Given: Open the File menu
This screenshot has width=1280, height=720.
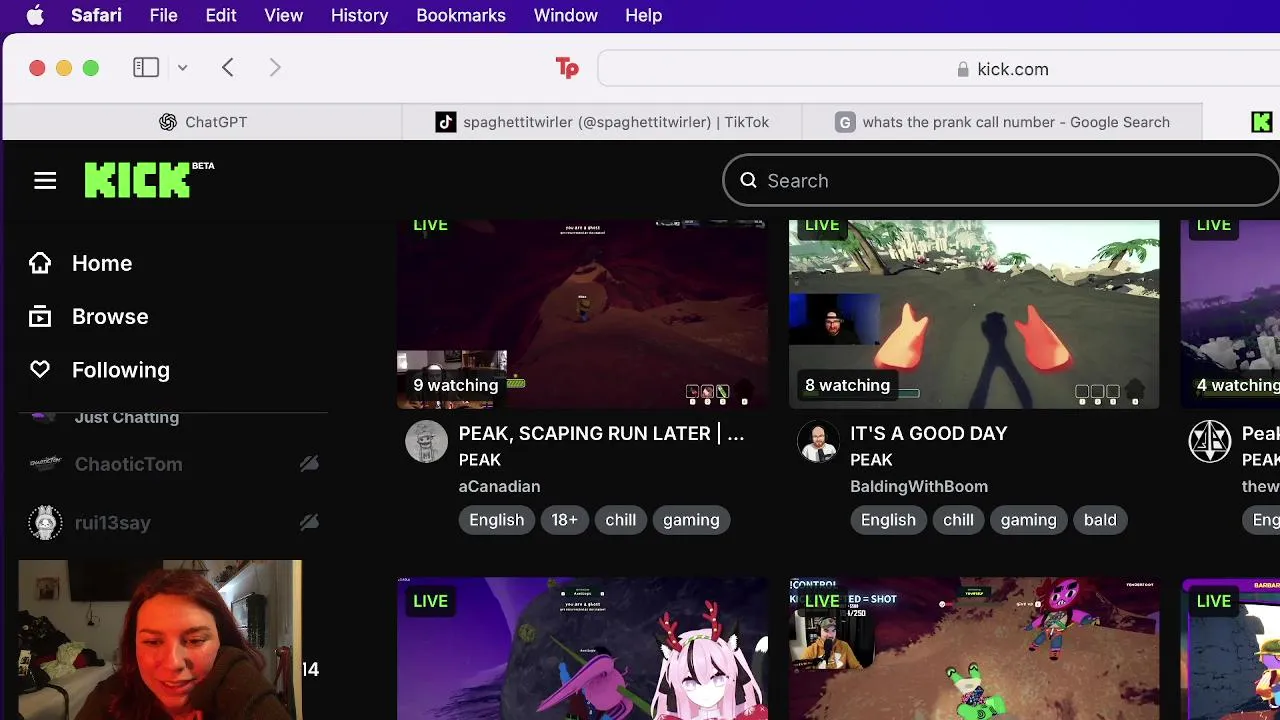Looking at the screenshot, I should tap(163, 15).
